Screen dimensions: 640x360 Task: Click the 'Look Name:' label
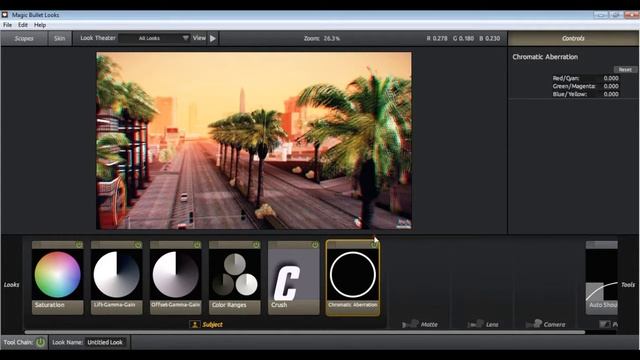click(67, 342)
